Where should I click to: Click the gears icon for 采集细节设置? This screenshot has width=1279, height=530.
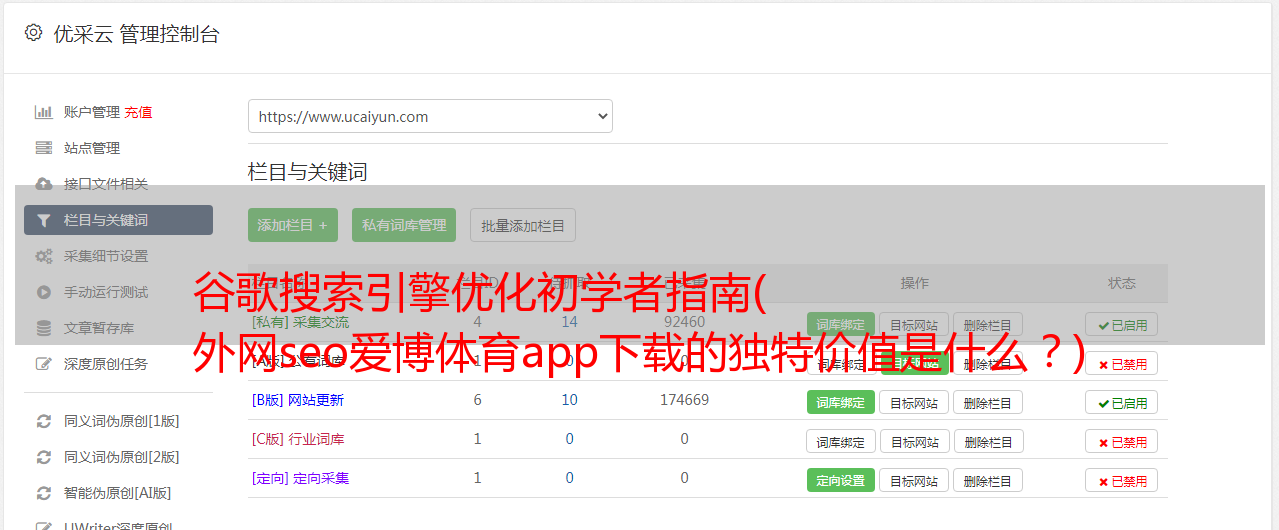pos(43,256)
